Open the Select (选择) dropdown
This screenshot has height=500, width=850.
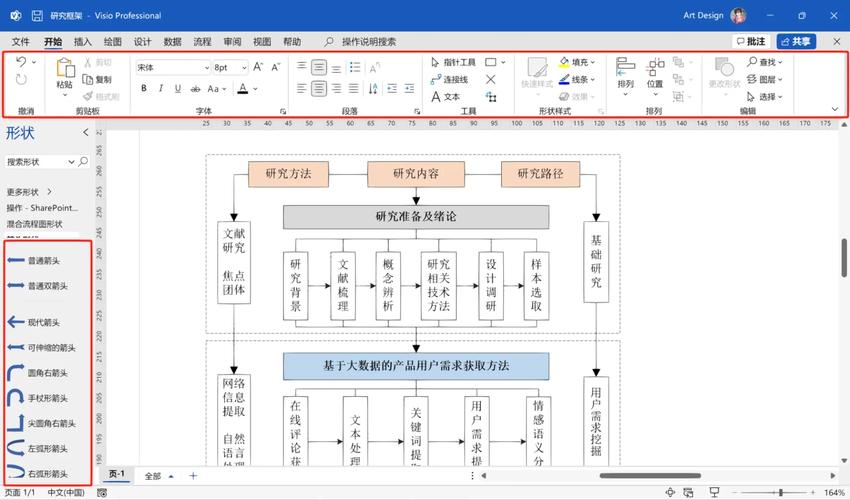coord(764,97)
